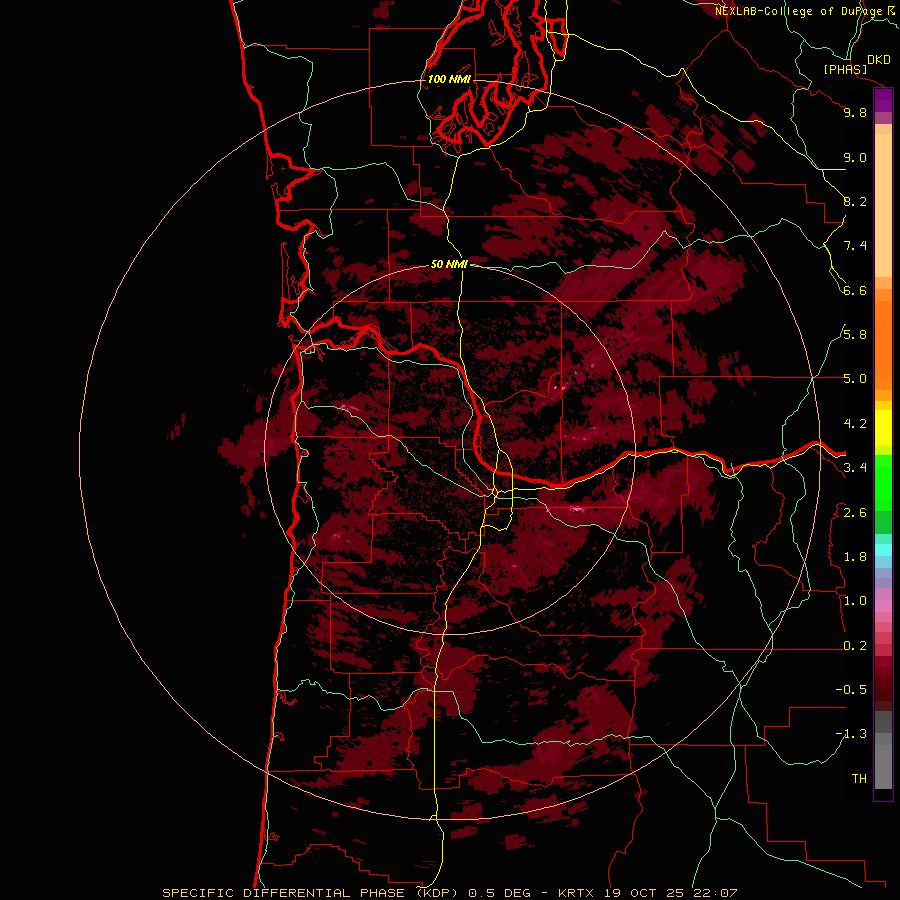Click the "100 NMI" range ring label
The height and width of the screenshot is (900, 900).
tap(449, 79)
